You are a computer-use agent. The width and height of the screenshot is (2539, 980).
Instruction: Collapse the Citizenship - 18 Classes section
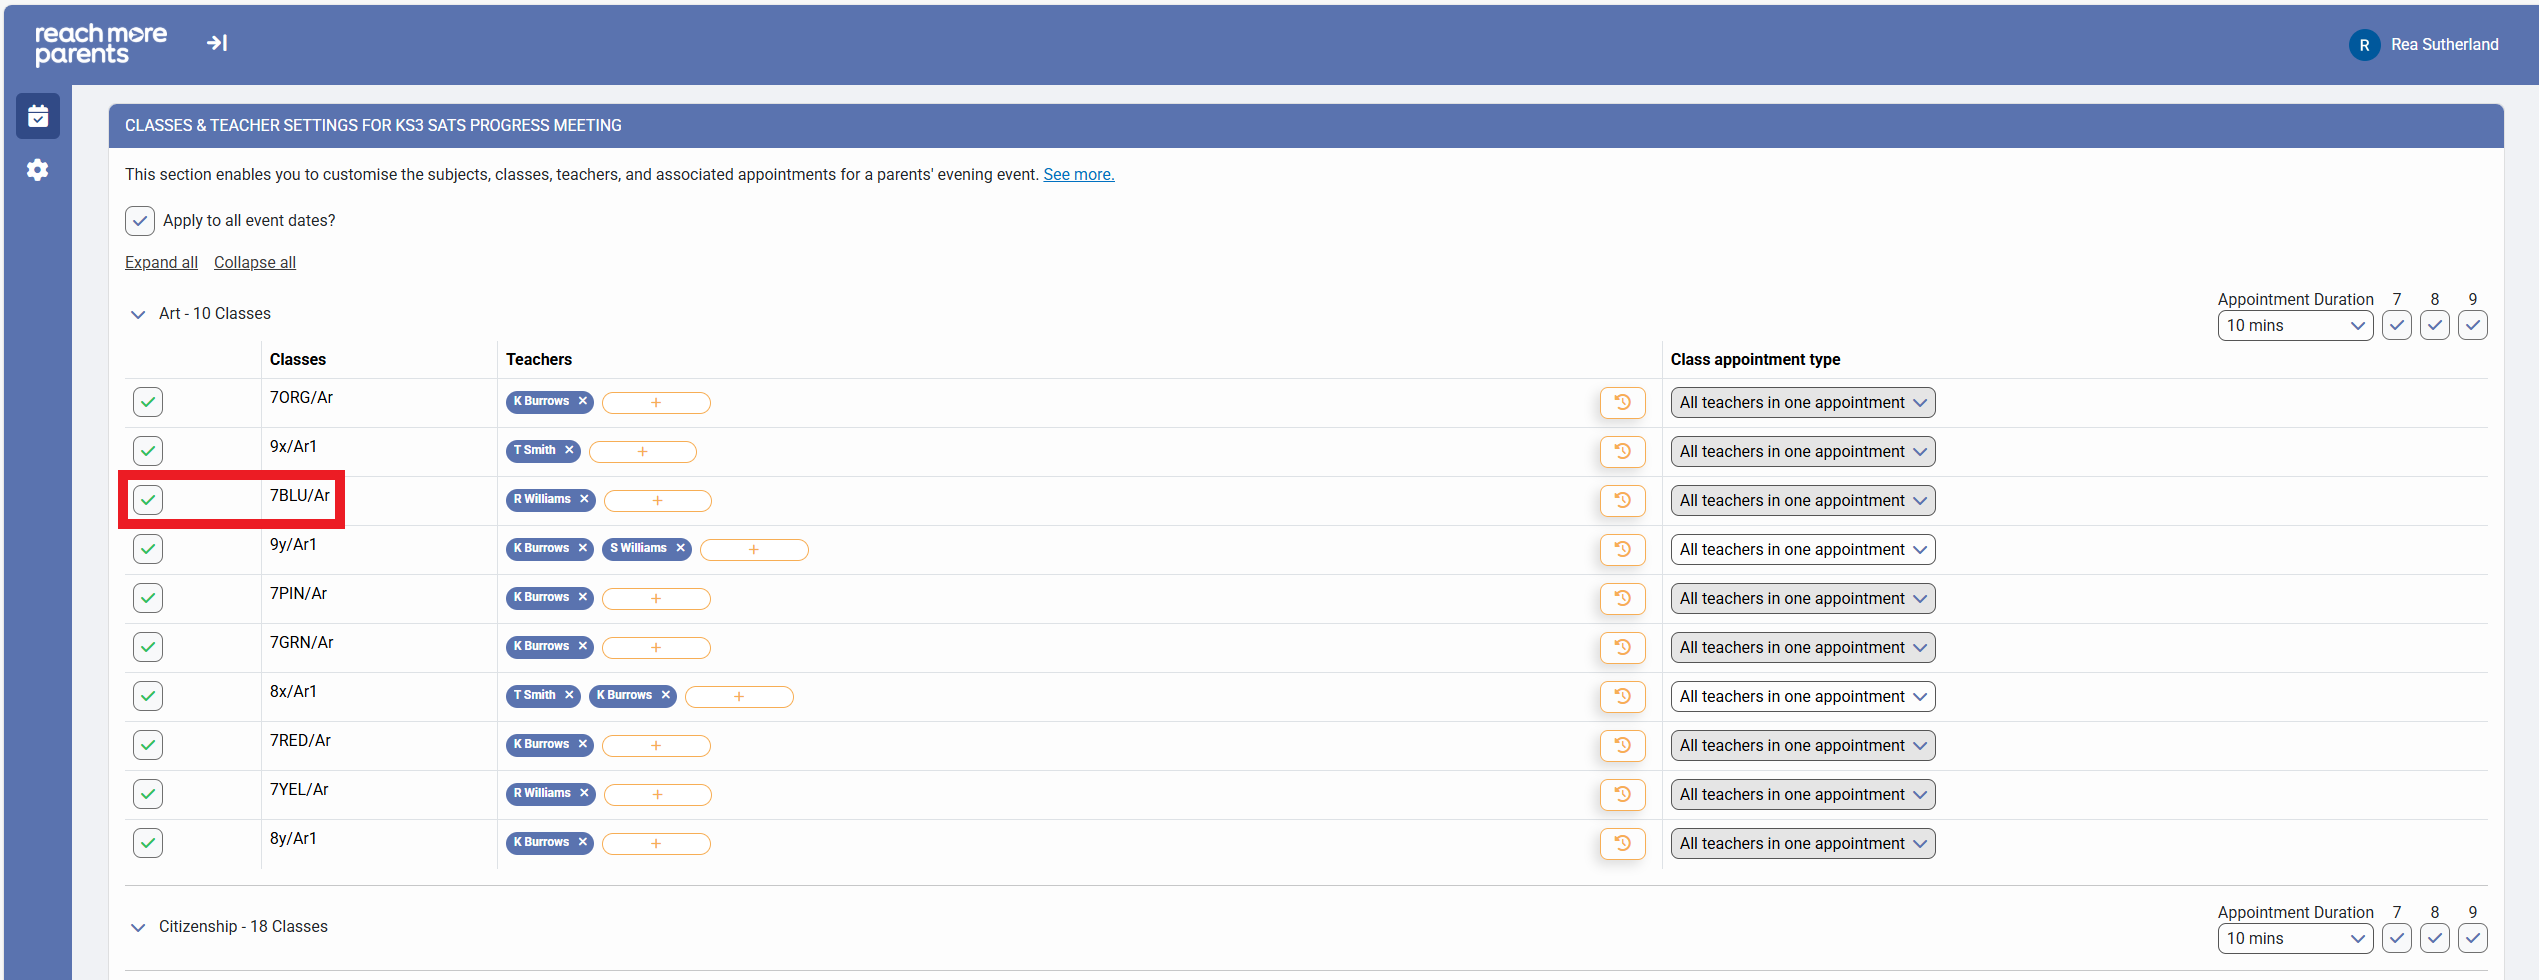[138, 927]
